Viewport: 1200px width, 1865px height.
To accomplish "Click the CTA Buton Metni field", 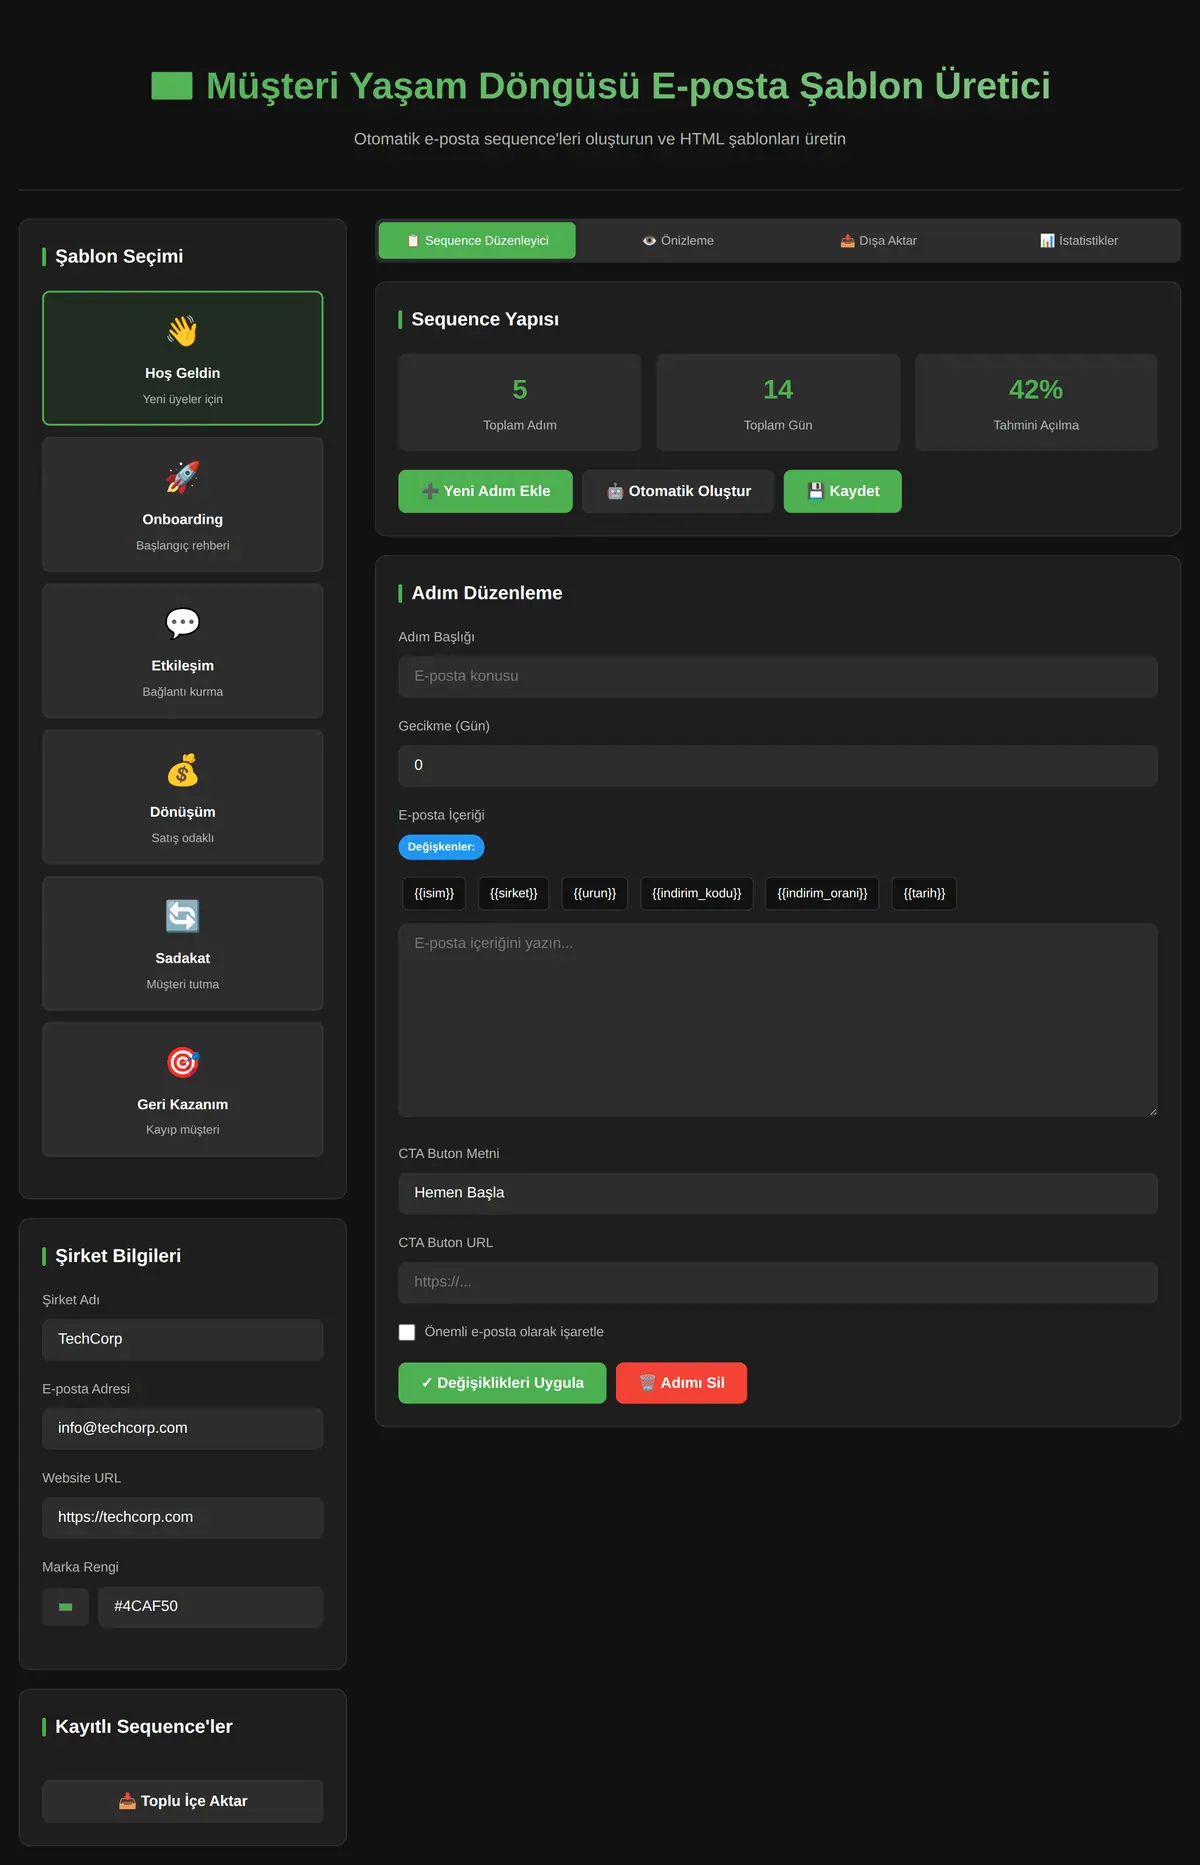I will tap(778, 1194).
